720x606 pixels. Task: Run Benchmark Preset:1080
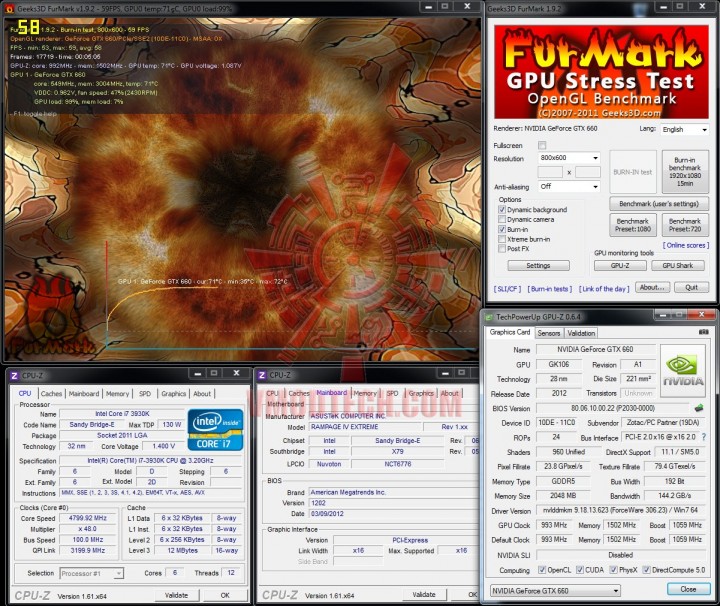click(x=633, y=225)
